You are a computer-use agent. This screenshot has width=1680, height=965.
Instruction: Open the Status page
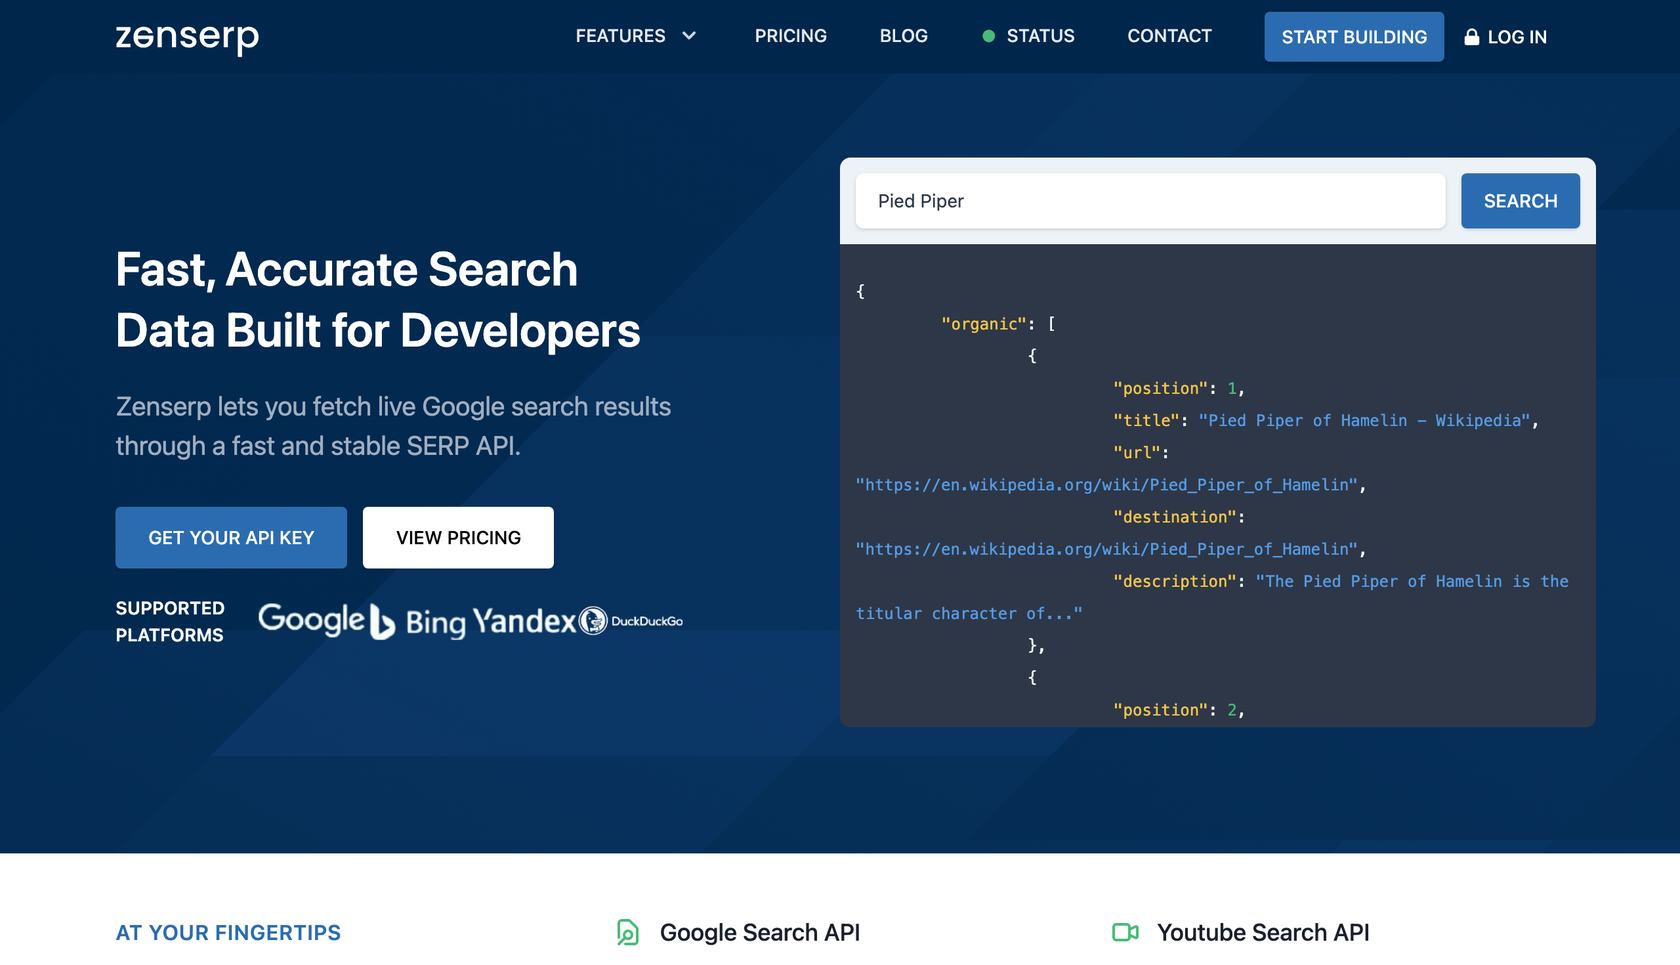click(x=1040, y=36)
